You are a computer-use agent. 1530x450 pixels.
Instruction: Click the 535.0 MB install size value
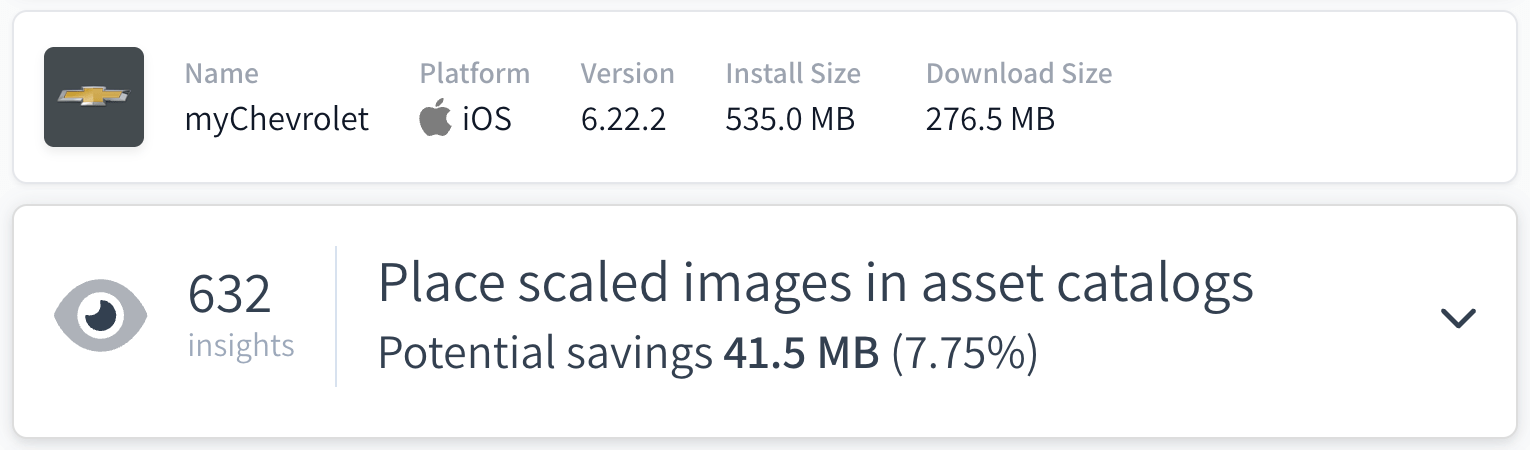pyautogui.click(x=790, y=120)
